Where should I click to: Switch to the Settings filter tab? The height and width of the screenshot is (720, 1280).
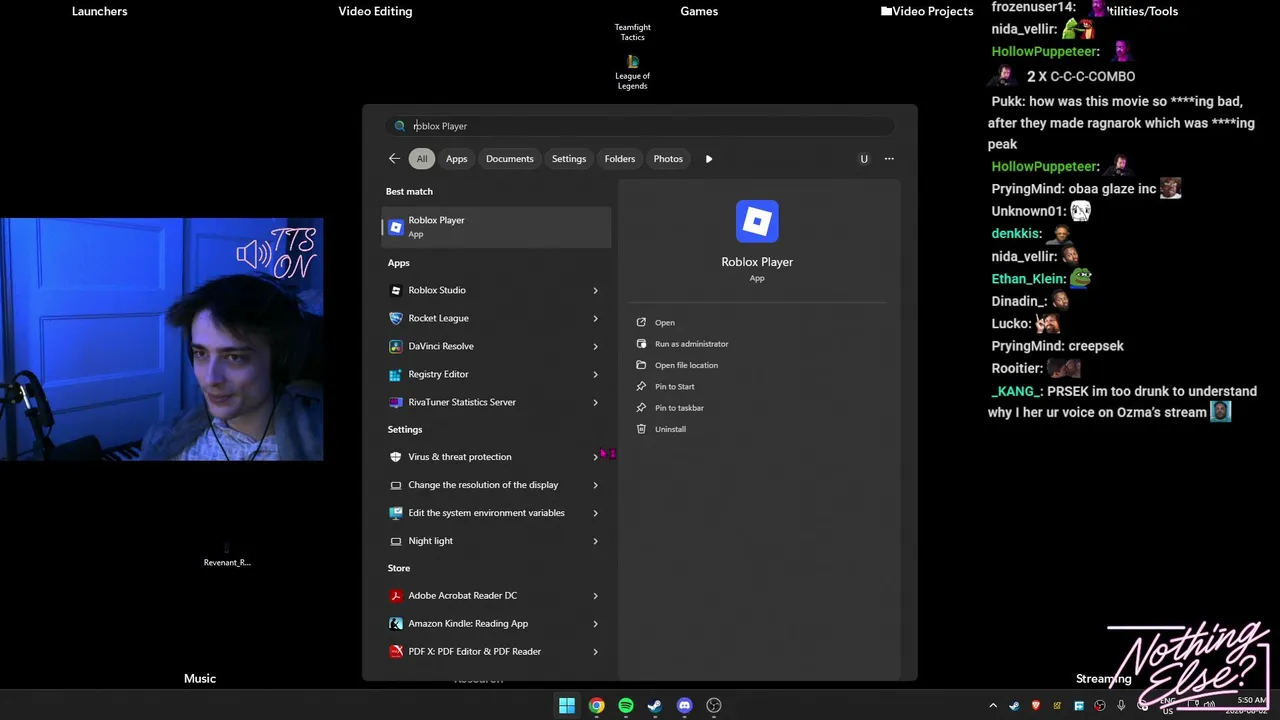pos(569,159)
